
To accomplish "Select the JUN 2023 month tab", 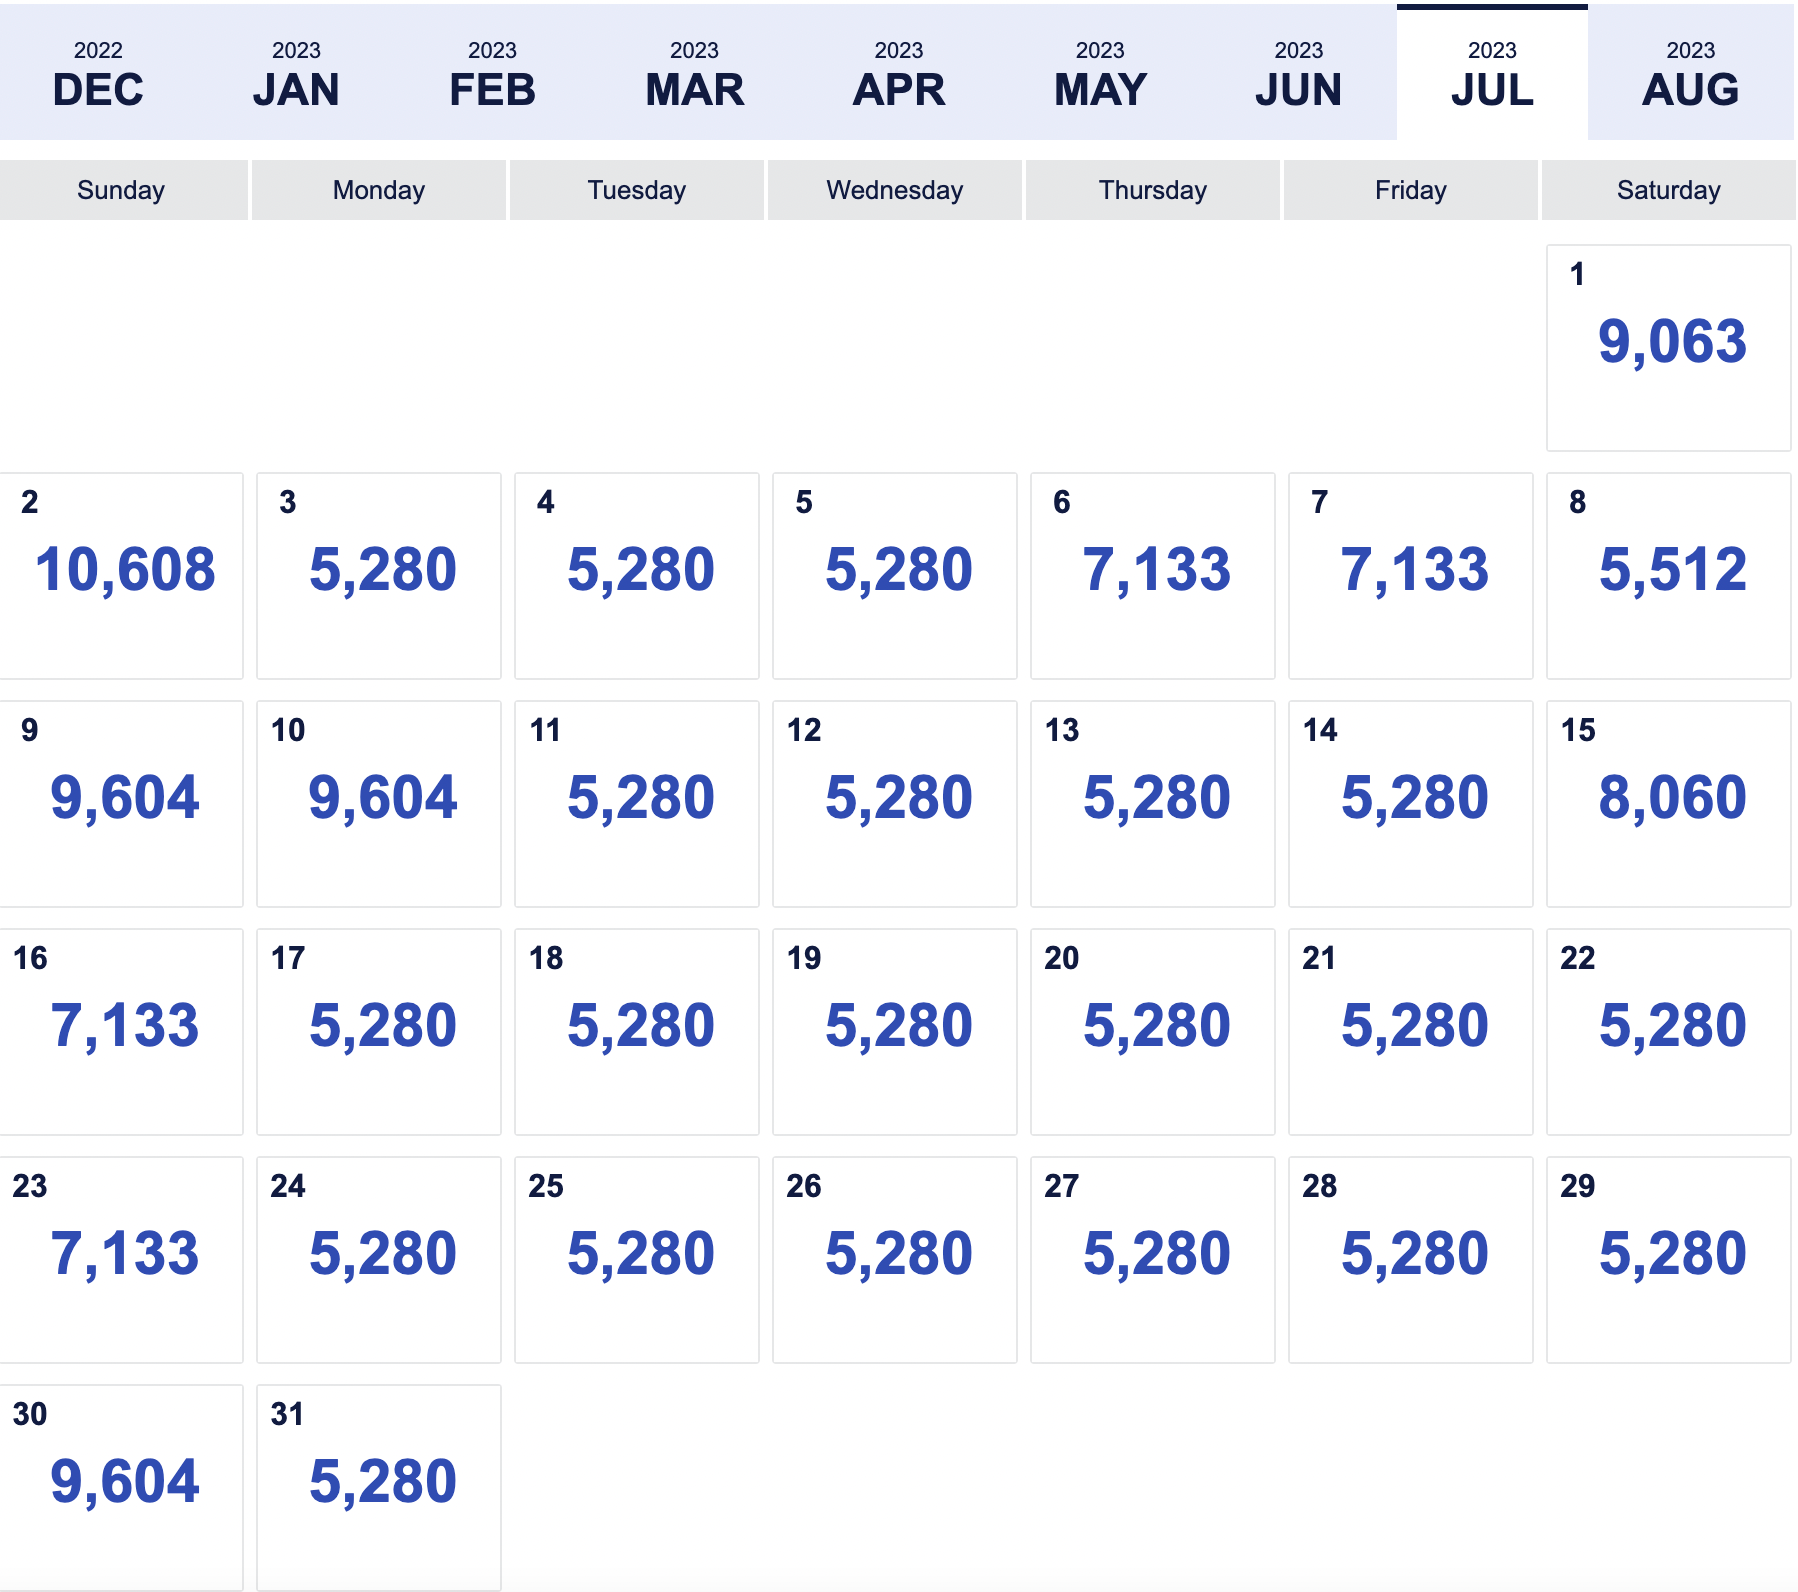I will point(1298,73).
